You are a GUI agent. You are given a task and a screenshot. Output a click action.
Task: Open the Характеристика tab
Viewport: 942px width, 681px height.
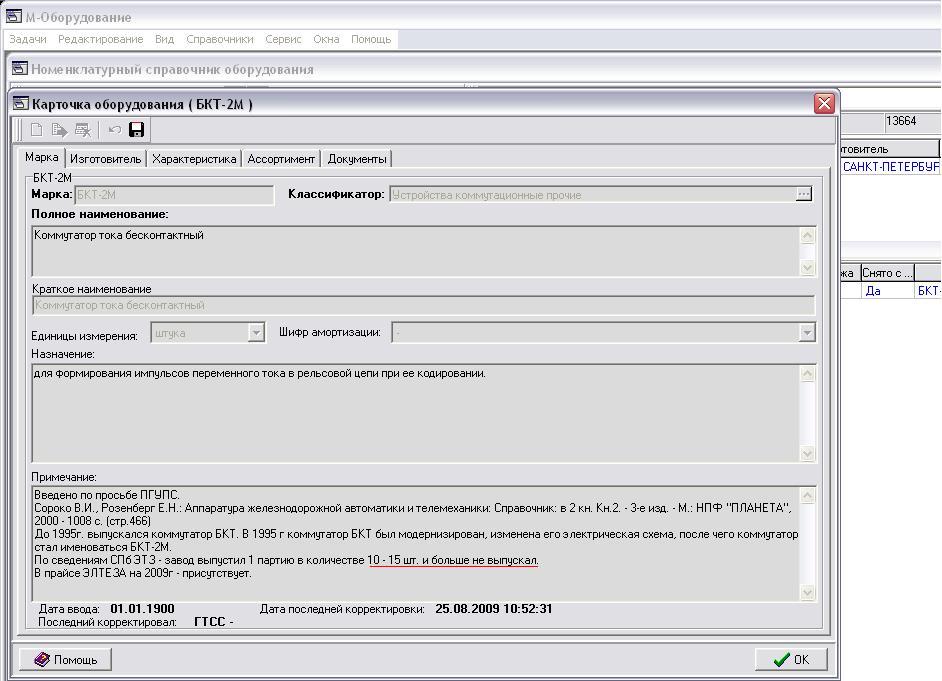click(x=194, y=159)
